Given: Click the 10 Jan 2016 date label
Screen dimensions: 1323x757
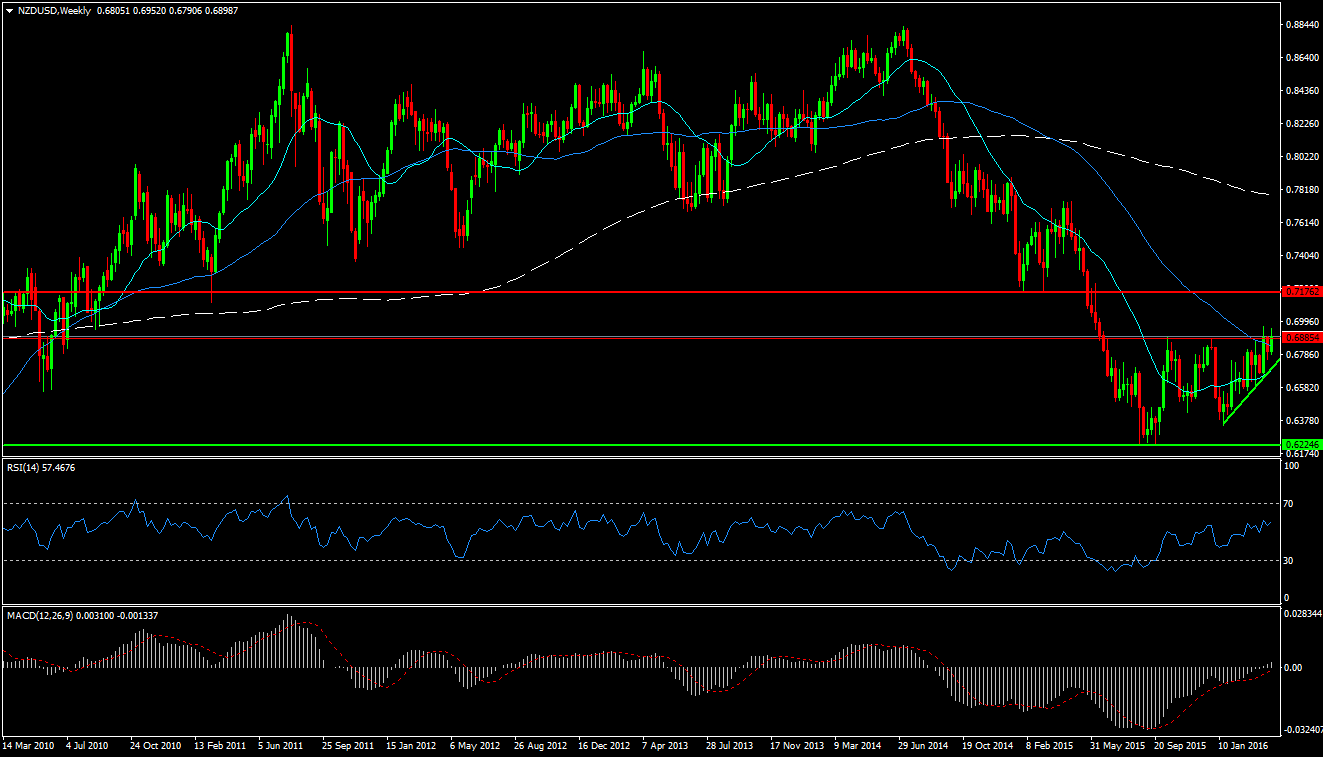Looking at the screenshot, I should tap(1244, 746).
